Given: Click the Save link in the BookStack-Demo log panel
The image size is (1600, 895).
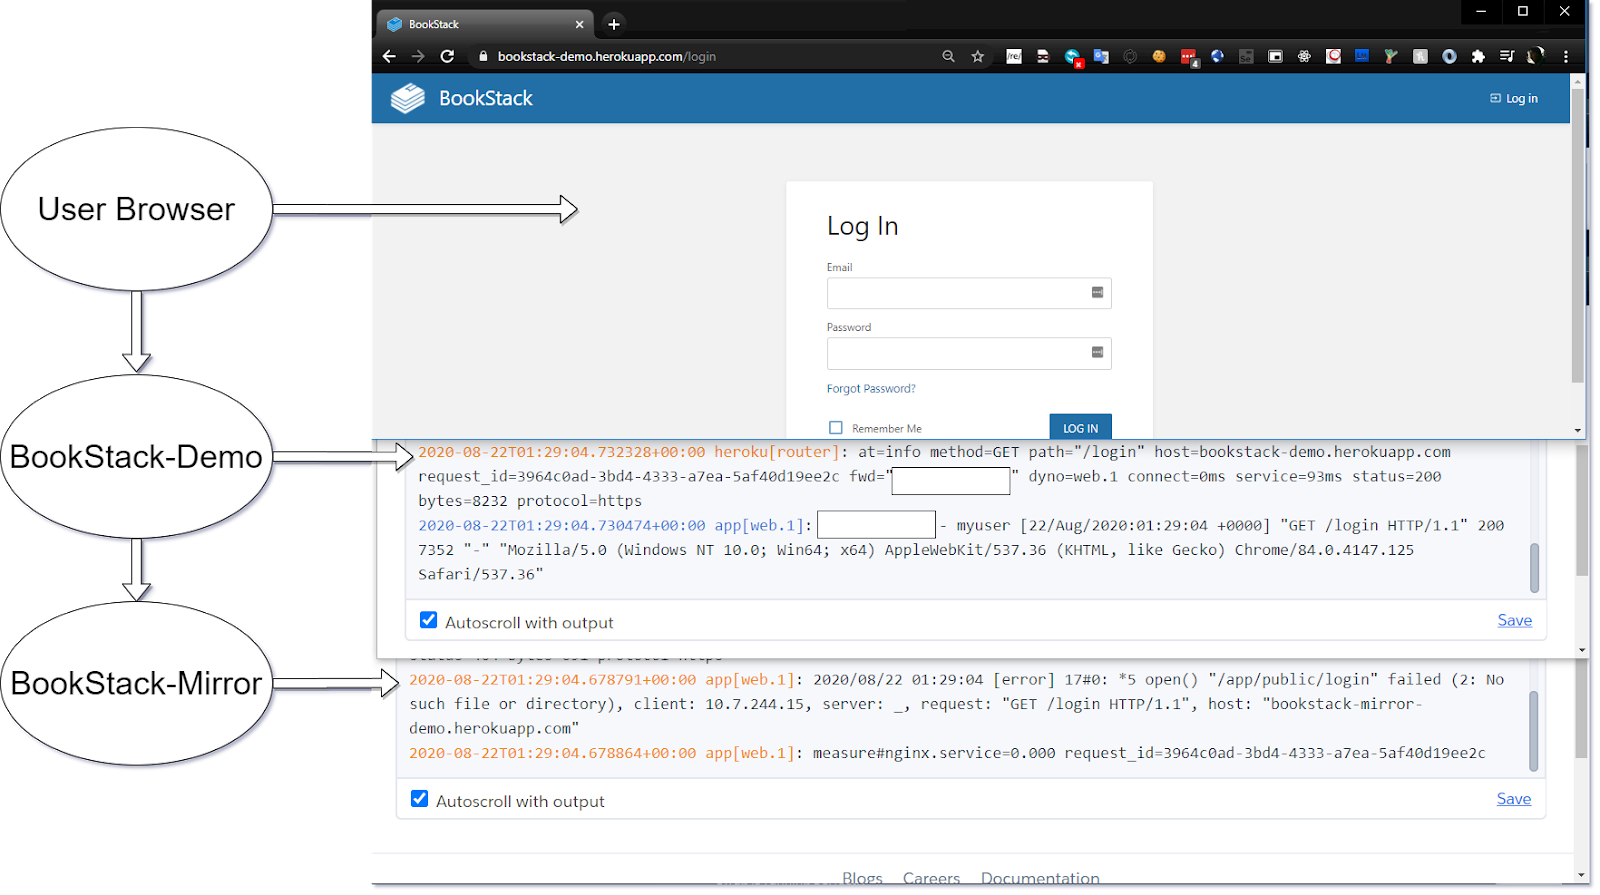Looking at the screenshot, I should click(x=1514, y=620).
